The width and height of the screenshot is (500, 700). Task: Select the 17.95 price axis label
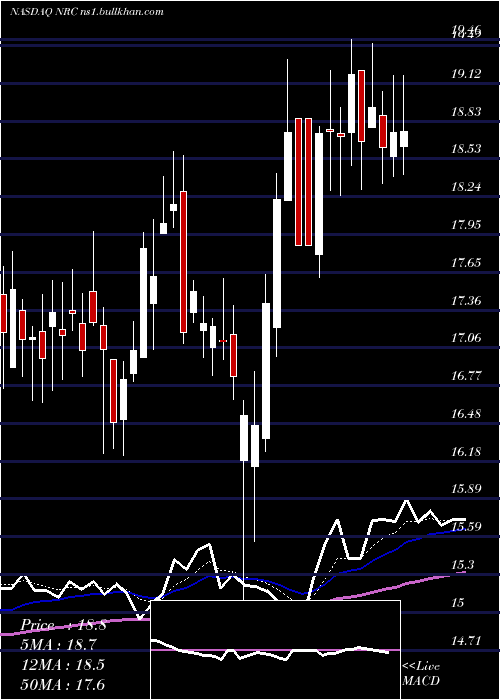click(x=466, y=225)
